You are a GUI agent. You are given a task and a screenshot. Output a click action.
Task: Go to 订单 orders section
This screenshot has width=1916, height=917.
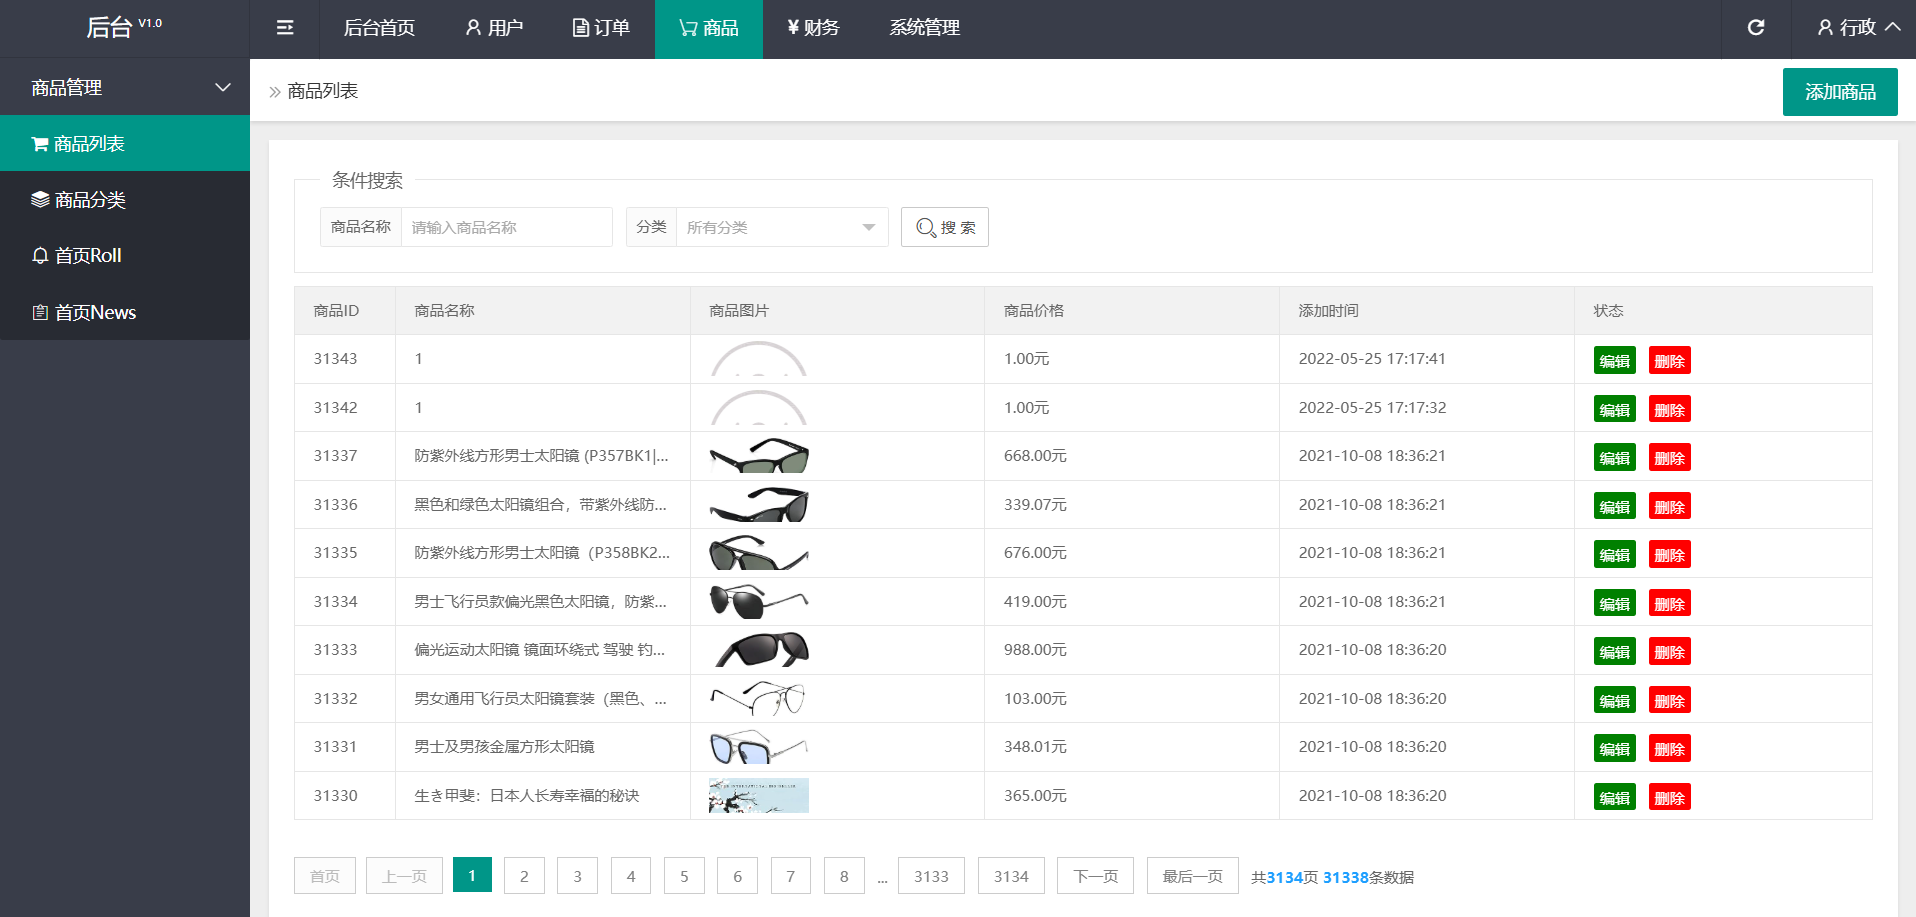pos(601,28)
